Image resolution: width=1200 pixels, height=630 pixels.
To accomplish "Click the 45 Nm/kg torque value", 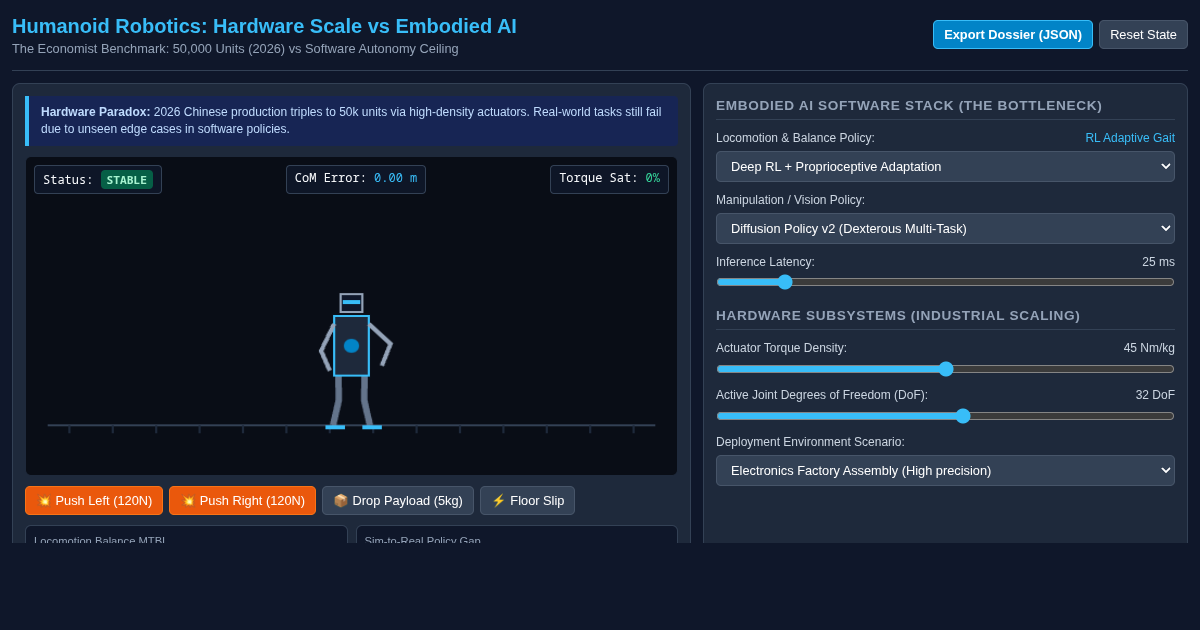I will point(1149,348).
